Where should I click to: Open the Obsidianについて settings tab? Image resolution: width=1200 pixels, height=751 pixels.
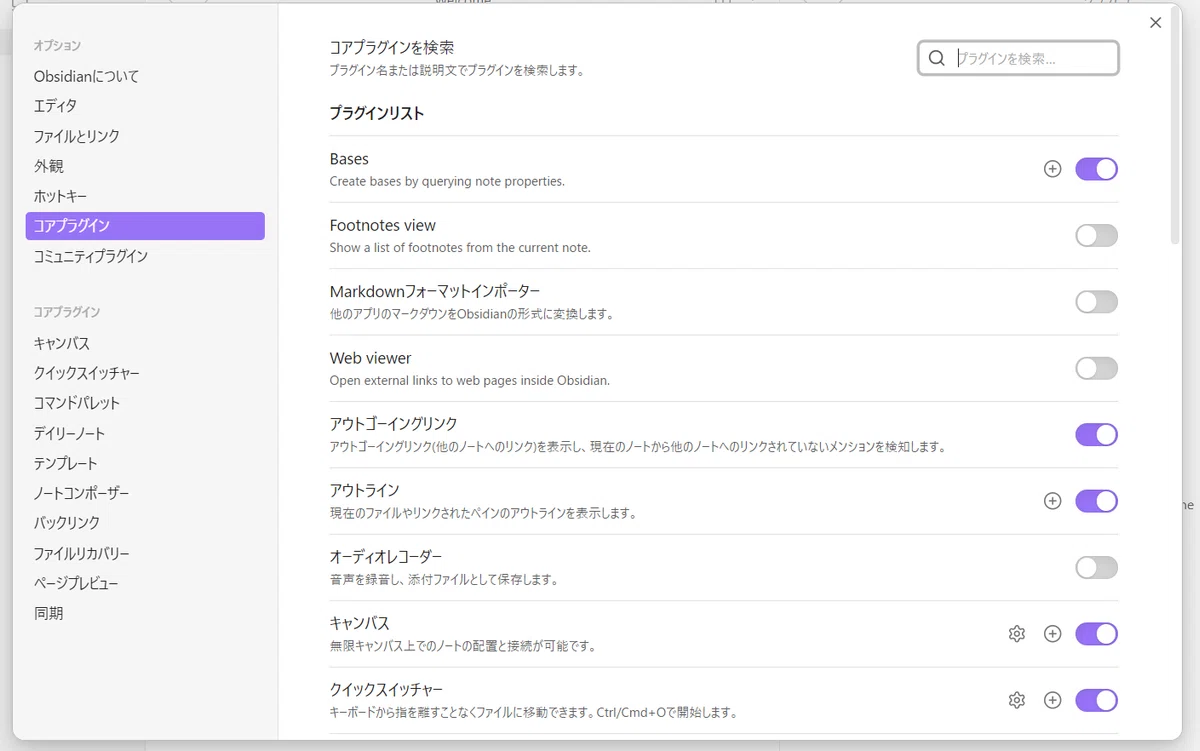(145, 76)
